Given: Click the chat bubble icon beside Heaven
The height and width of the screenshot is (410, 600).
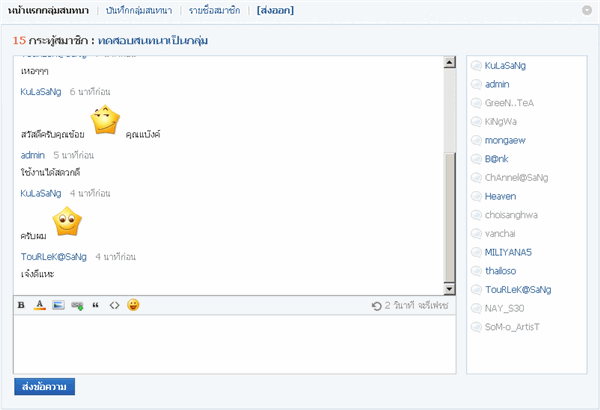Looking at the screenshot, I should [x=476, y=196].
